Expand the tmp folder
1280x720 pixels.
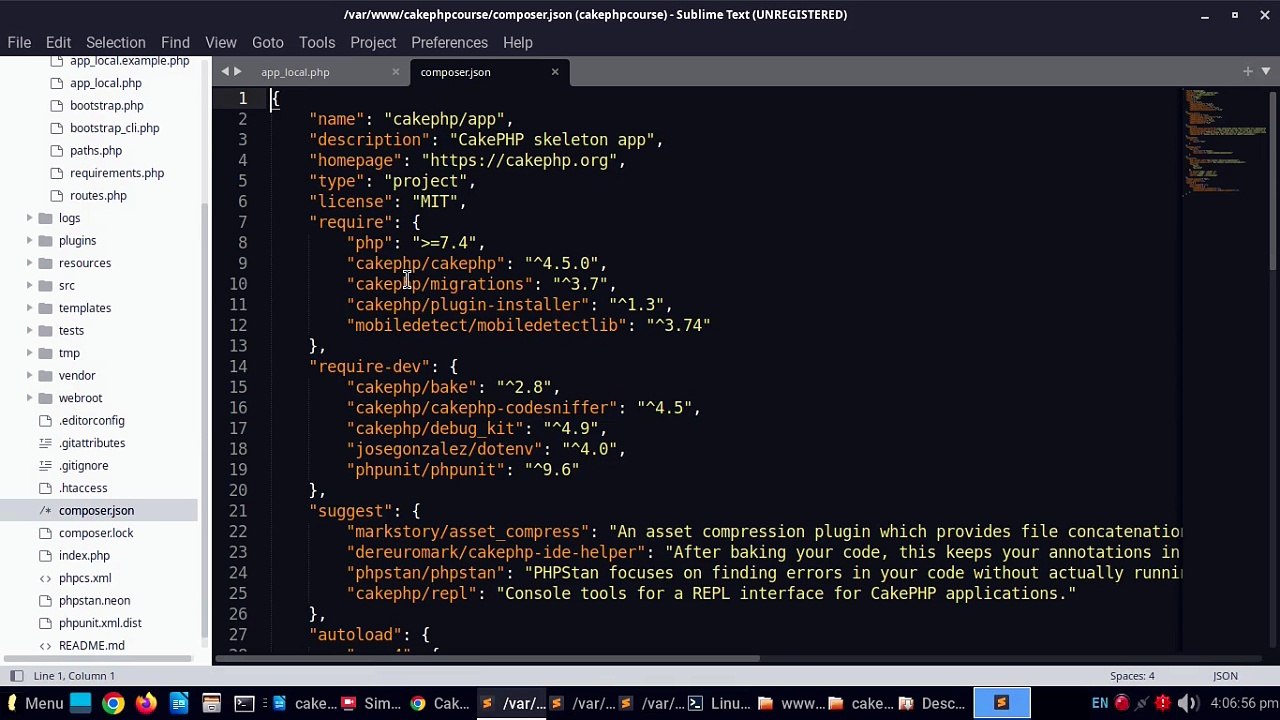29,353
